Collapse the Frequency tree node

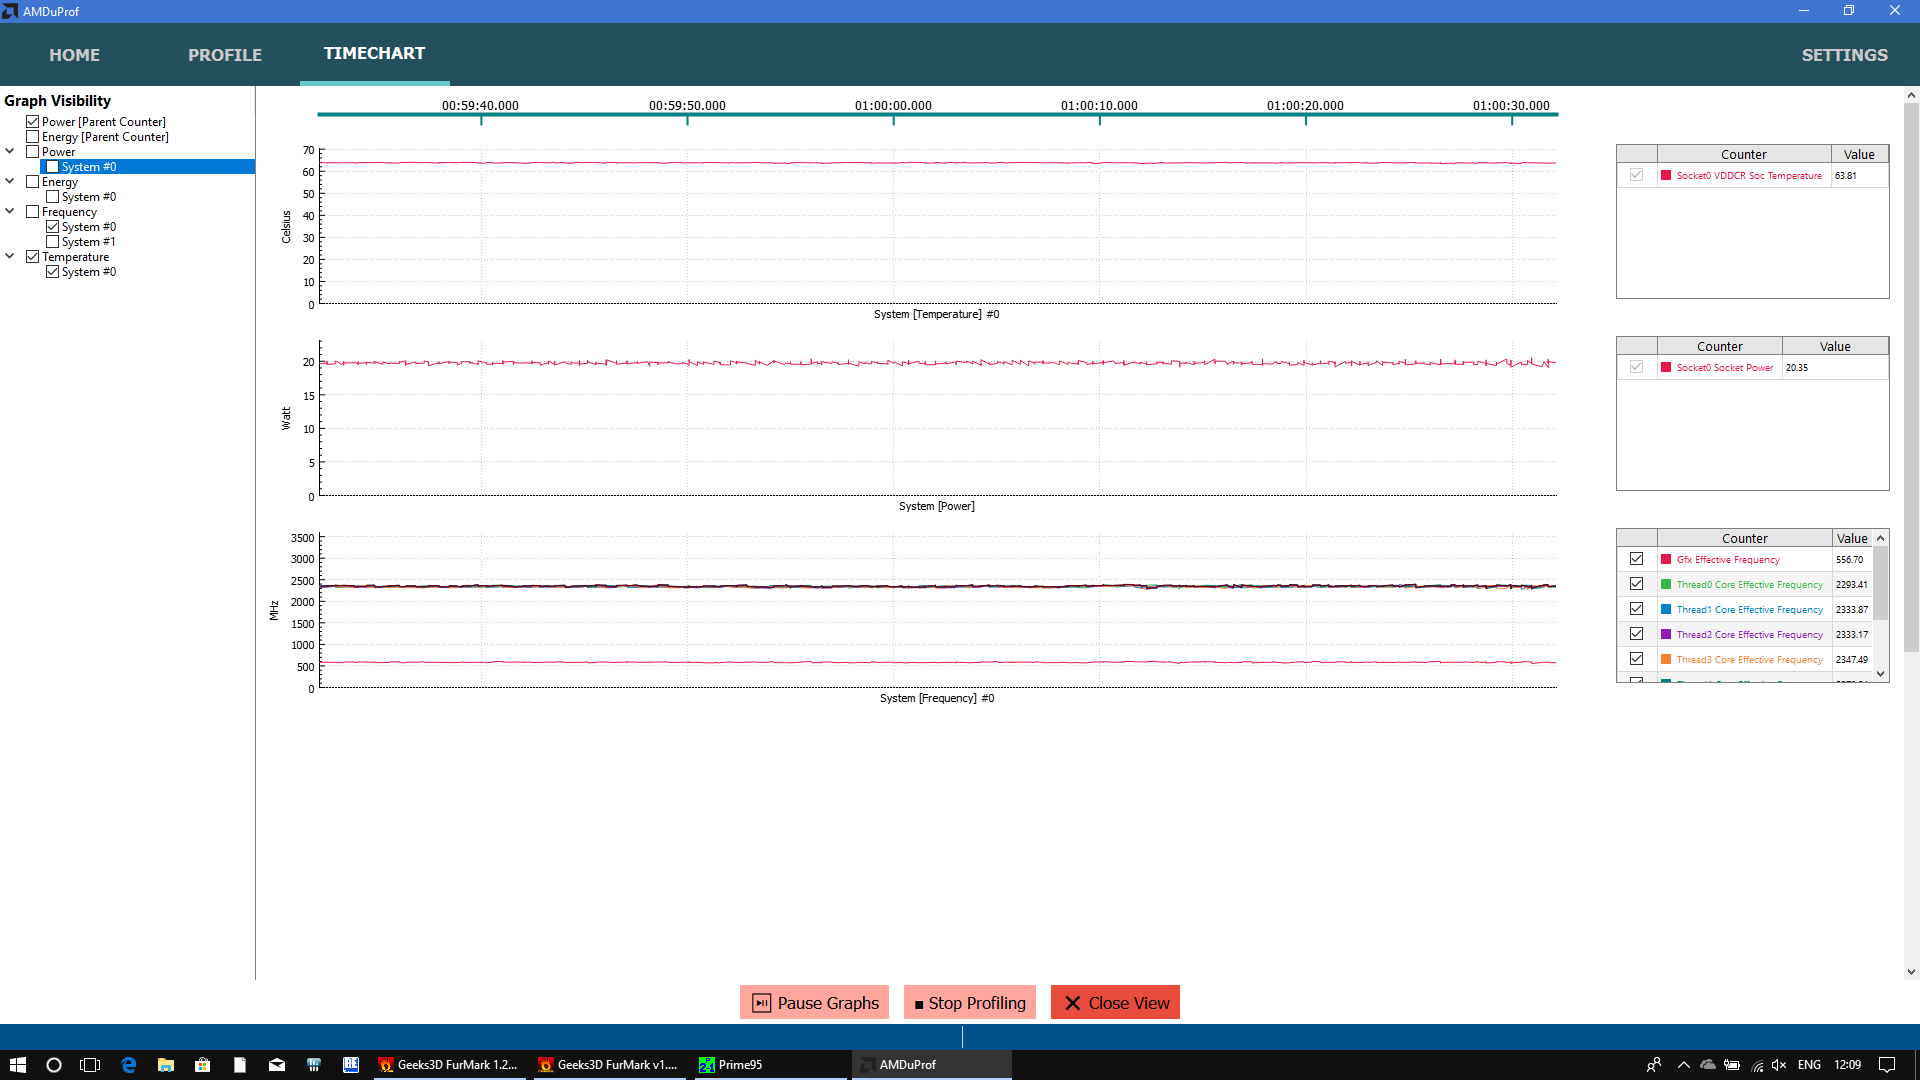tap(10, 212)
